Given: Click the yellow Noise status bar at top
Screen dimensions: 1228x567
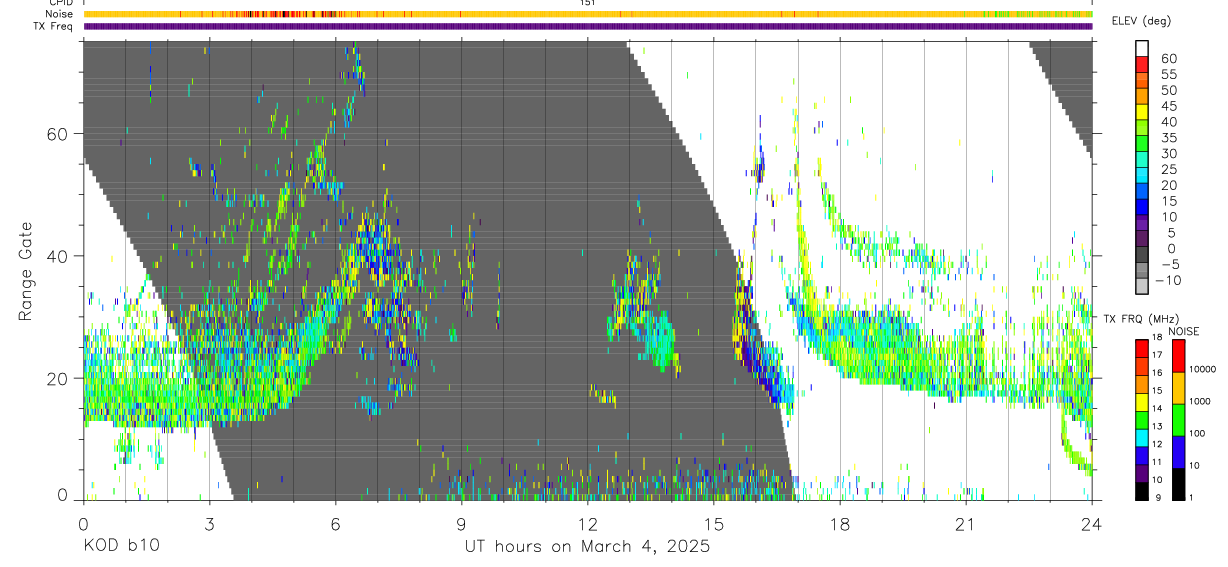Looking at the screenshot, I should (x=588, y=14).
